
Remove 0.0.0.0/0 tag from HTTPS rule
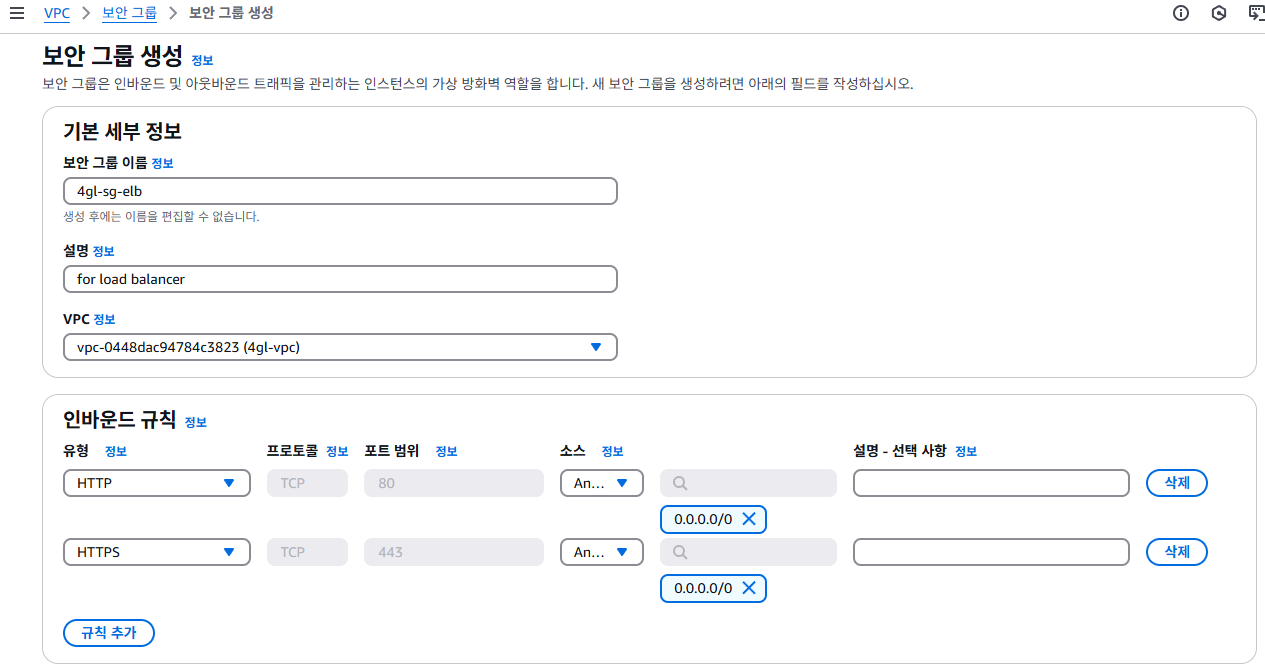point(748,588)
